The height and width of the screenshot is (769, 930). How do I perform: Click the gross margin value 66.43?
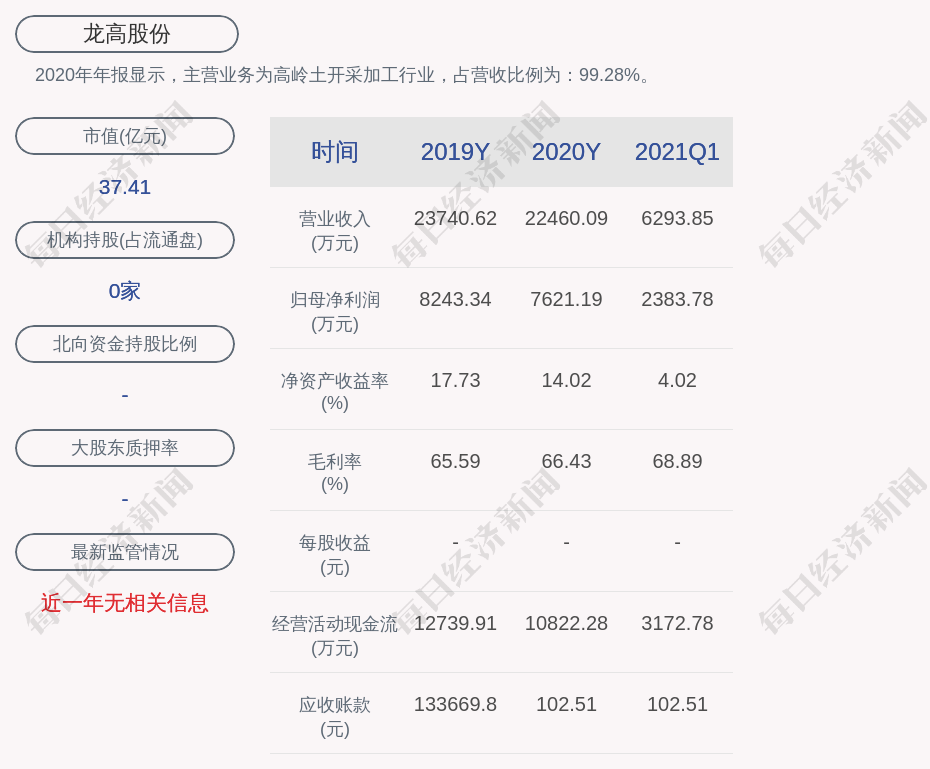[x=566, y=461]
